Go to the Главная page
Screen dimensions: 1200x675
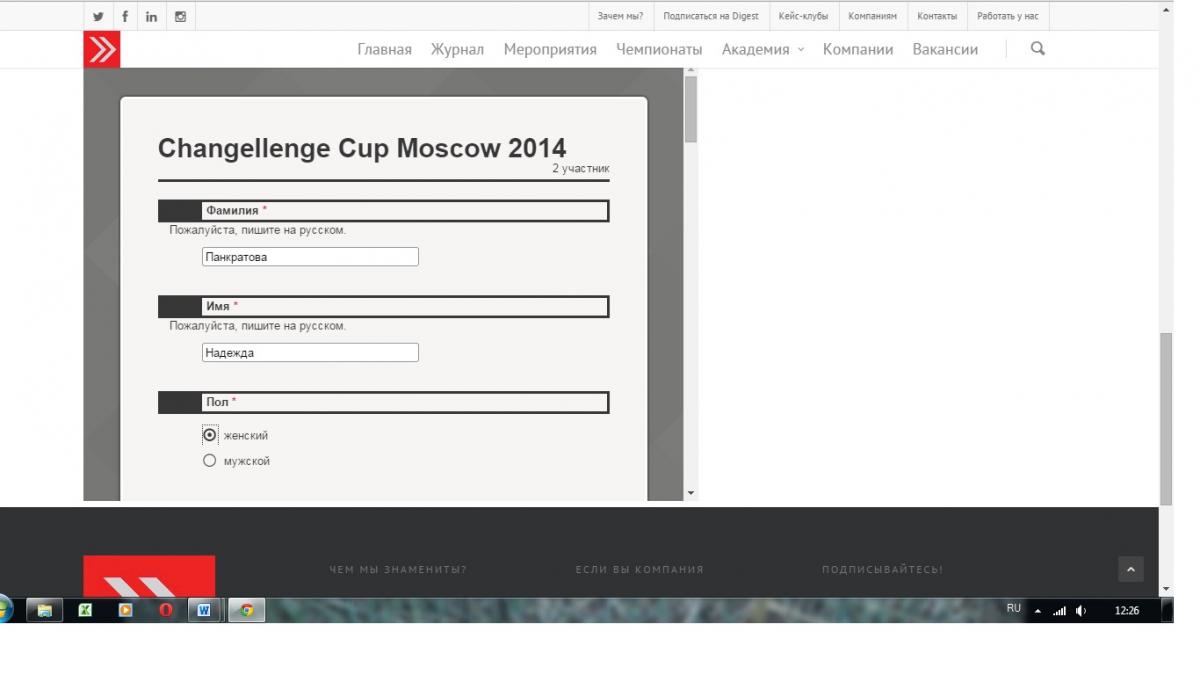[385, 49]
